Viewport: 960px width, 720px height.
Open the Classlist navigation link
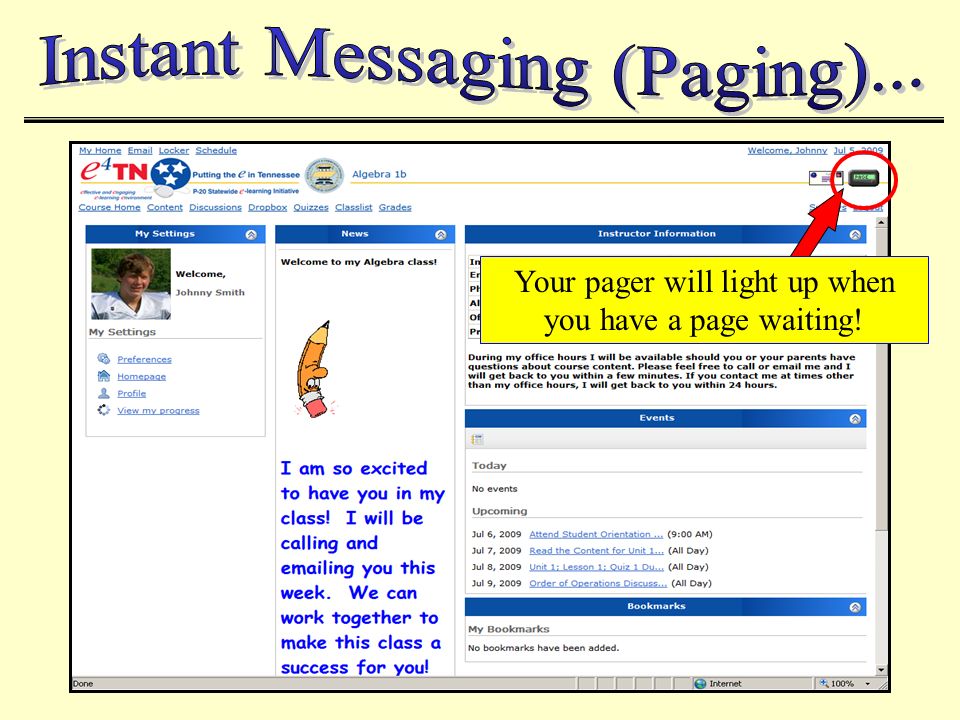(x=354, y=208)
